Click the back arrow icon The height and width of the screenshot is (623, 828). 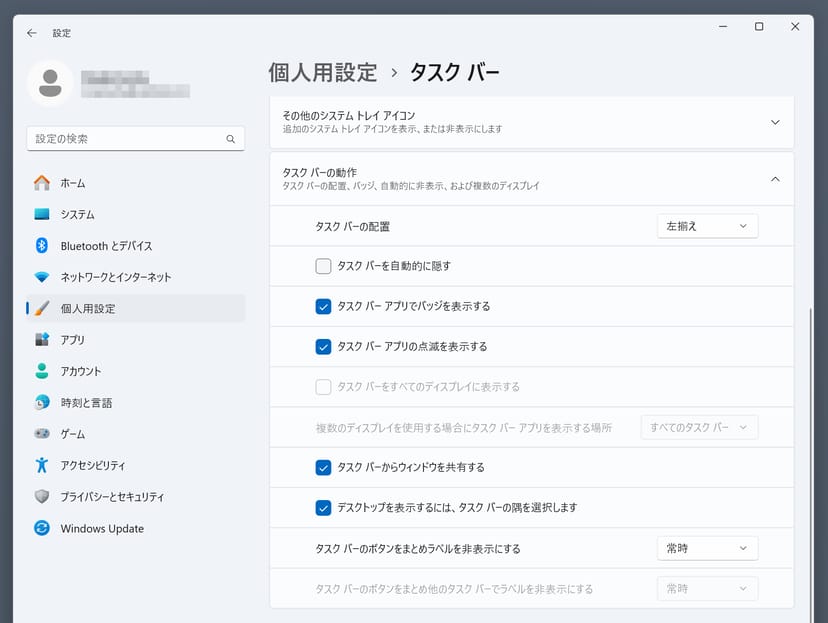pos(32,33)
